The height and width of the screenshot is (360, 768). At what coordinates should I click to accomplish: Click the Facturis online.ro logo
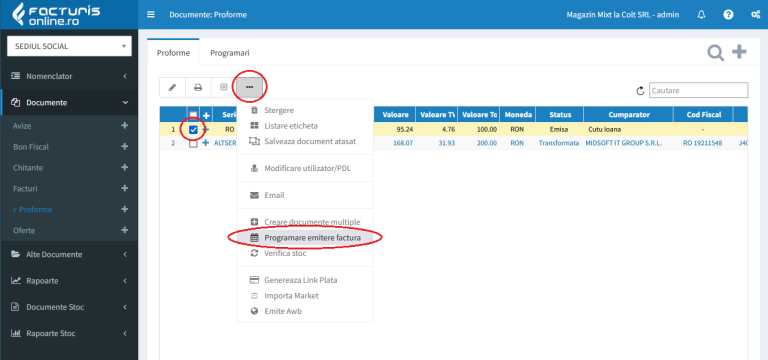coord(56,14)
